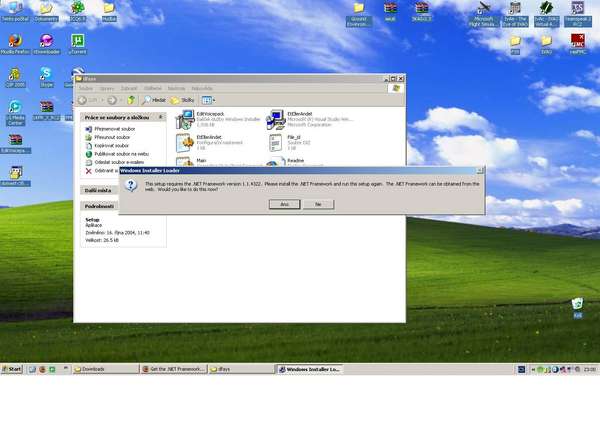Viewport: 600px width, 427px height.
Task: Click the Forward arrow in Explorer toolbar
Action: point(112,100)
